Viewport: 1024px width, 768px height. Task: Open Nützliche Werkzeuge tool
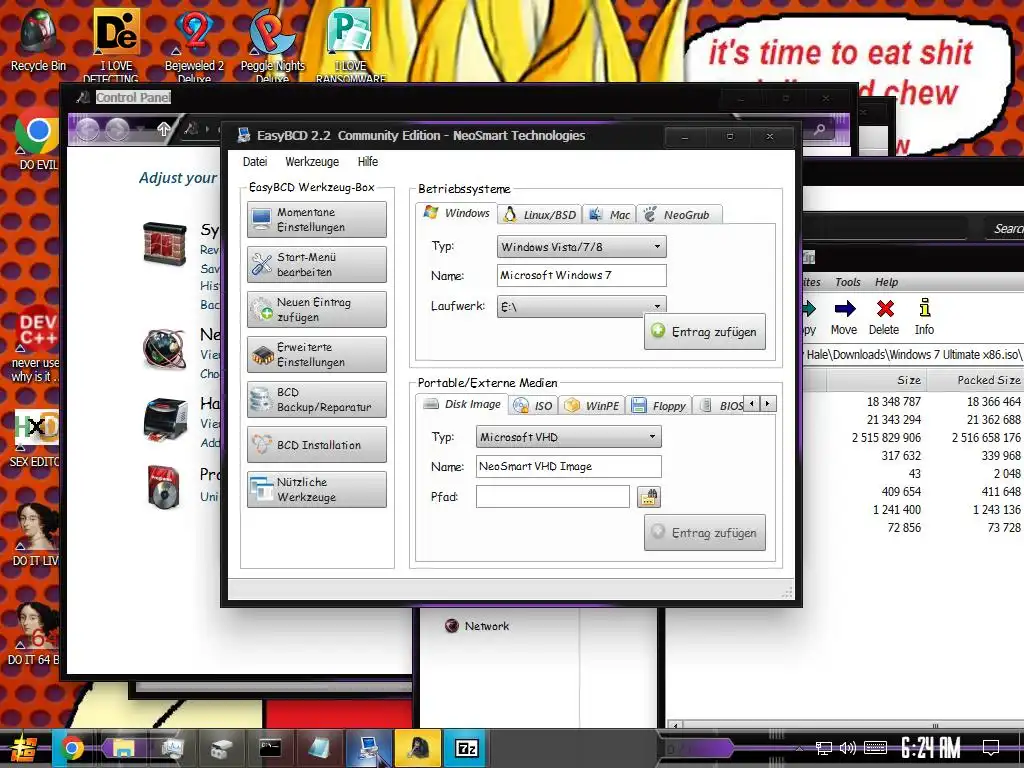coord(317,490)
